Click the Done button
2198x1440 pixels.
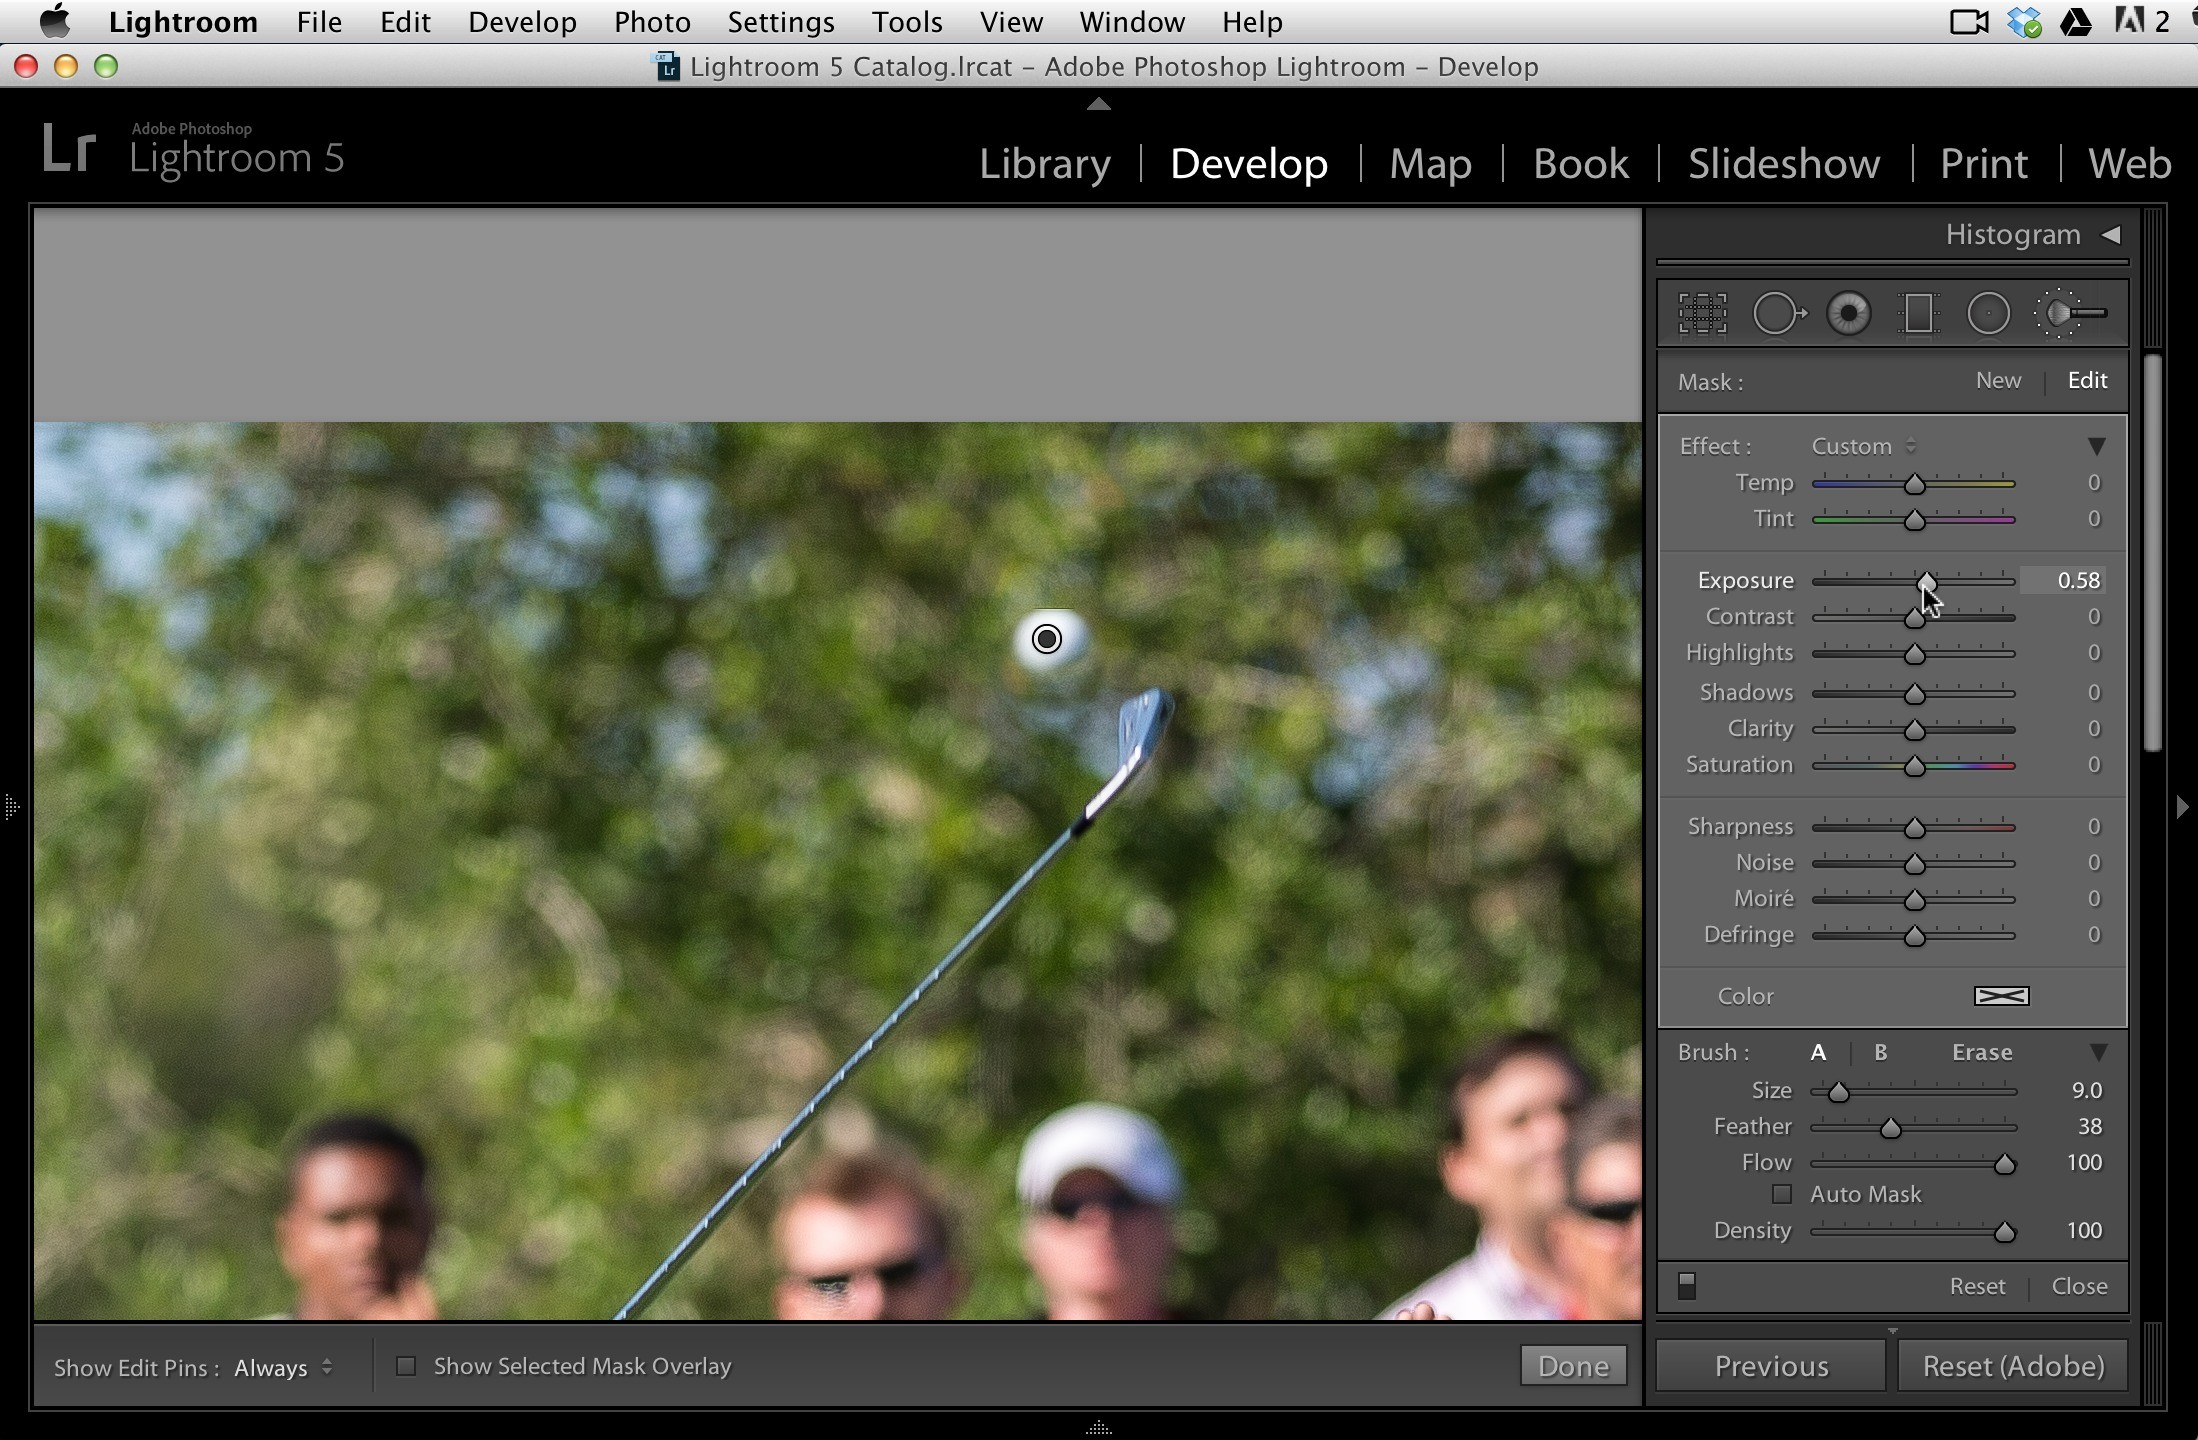pyautogui.click(x=1573, y=1366)
